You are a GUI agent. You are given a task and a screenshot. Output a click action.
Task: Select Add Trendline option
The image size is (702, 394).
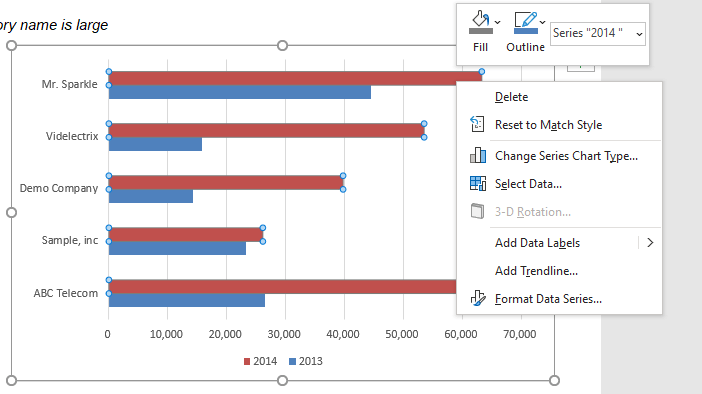[x=559, y=271]
